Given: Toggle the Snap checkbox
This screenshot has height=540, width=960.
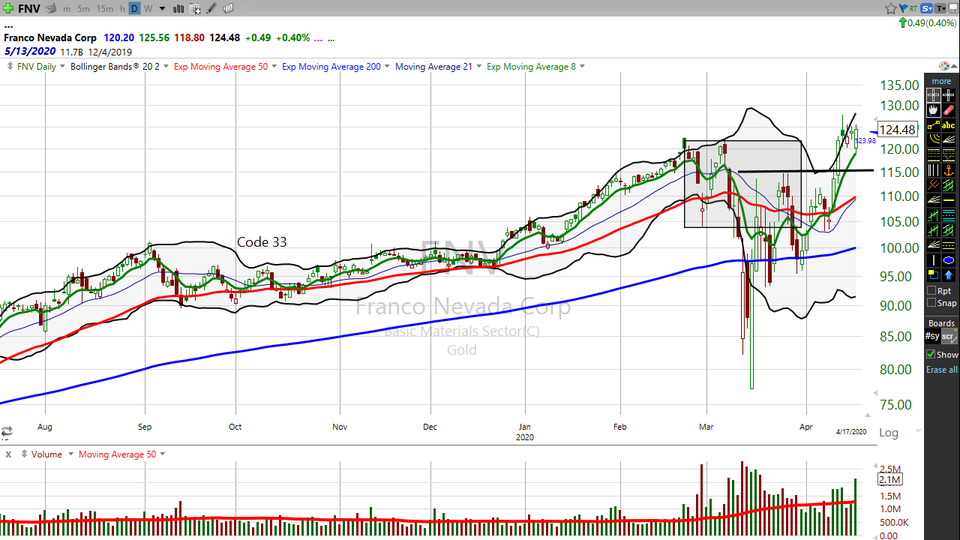Looking at the screenshot, I should [932, 302].
